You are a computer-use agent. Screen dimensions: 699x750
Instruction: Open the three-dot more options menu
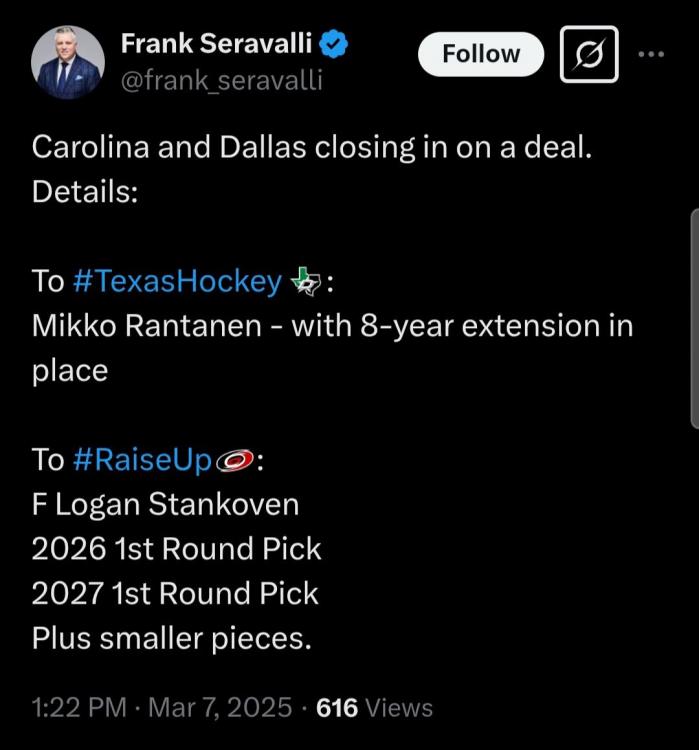(651, 54)
